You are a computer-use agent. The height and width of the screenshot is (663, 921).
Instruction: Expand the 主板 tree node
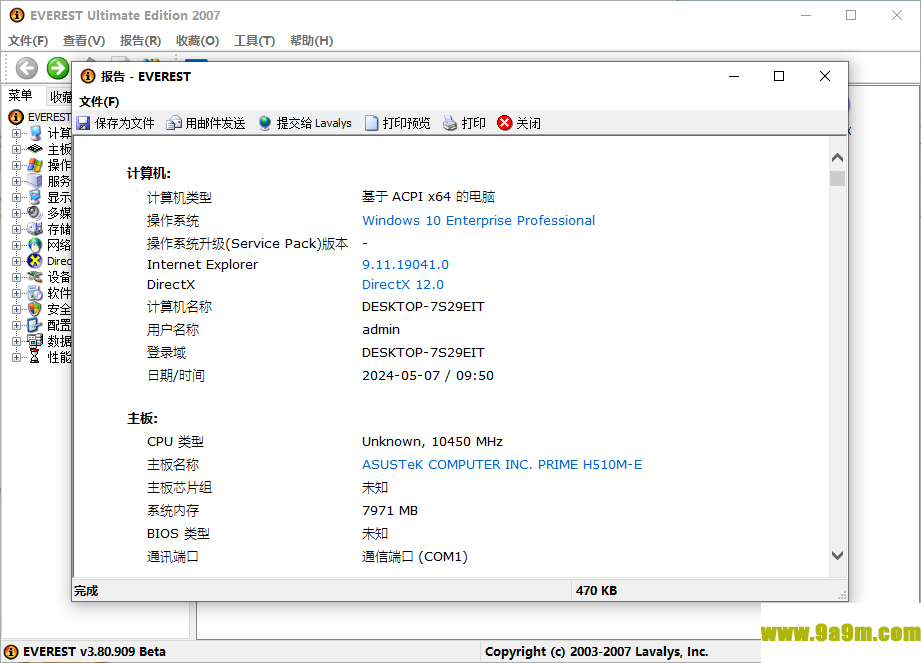[x=16, y=149]
